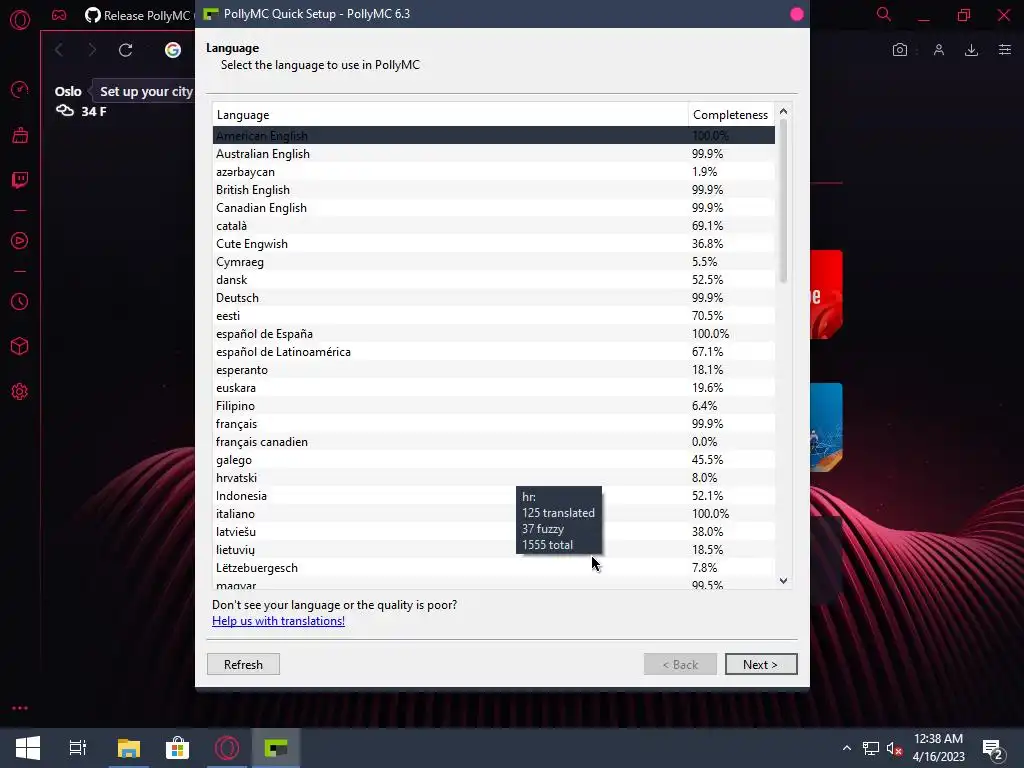Take a snapshot with camera icon
The width and height of the screenshot is (1024, 768).
click(900, 50)
